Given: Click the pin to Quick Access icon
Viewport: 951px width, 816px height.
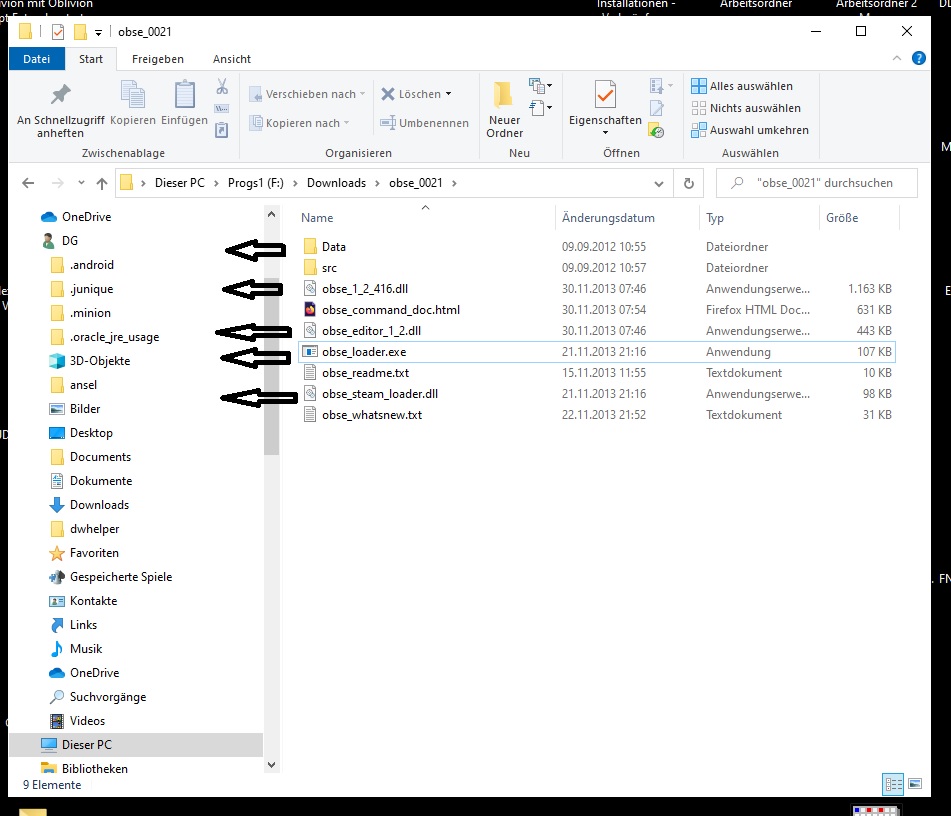Looking at the screenshot, I should [x=60, y=95].
